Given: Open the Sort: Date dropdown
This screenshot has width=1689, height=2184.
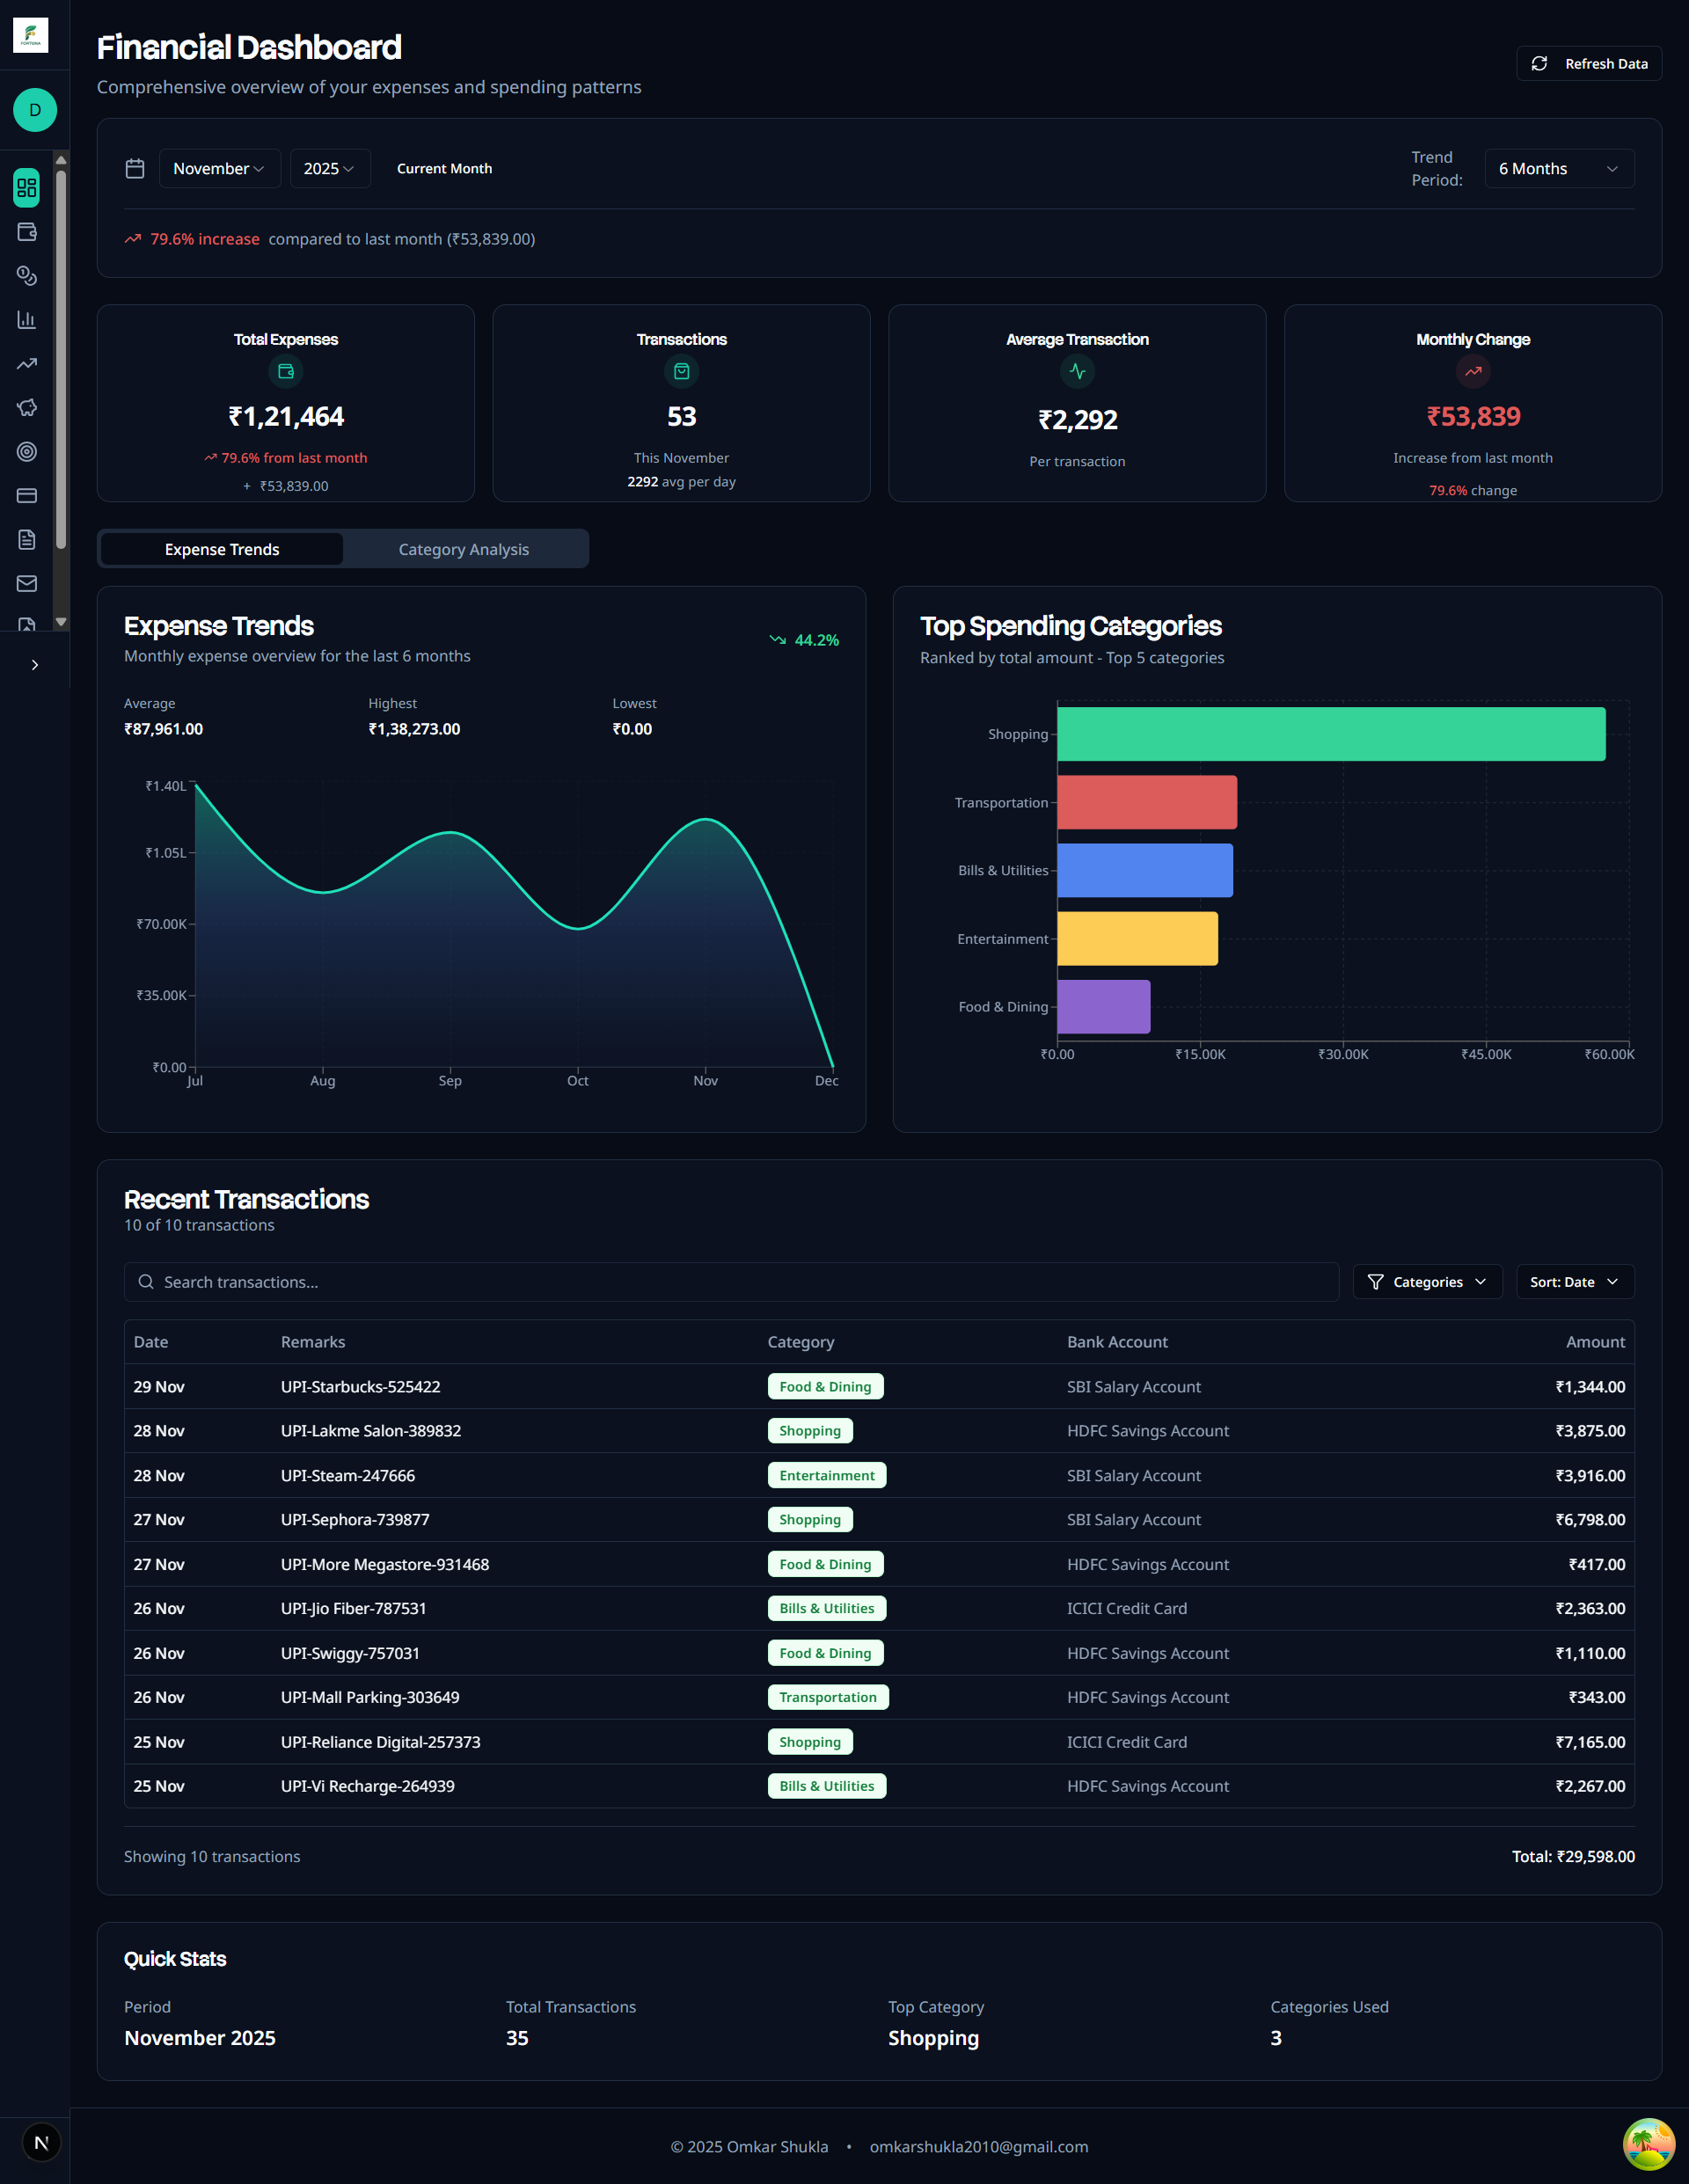Looking at the screenshot, I should coord(1573,1281).
